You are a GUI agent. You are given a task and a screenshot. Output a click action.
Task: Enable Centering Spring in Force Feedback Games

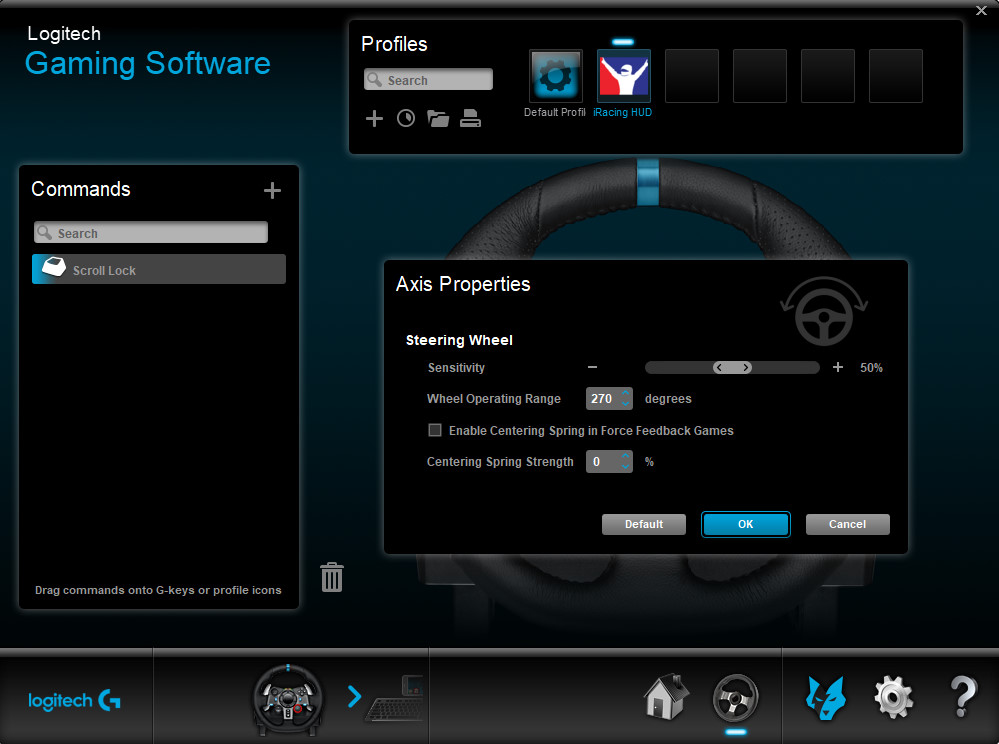click(x=435, y=431)
